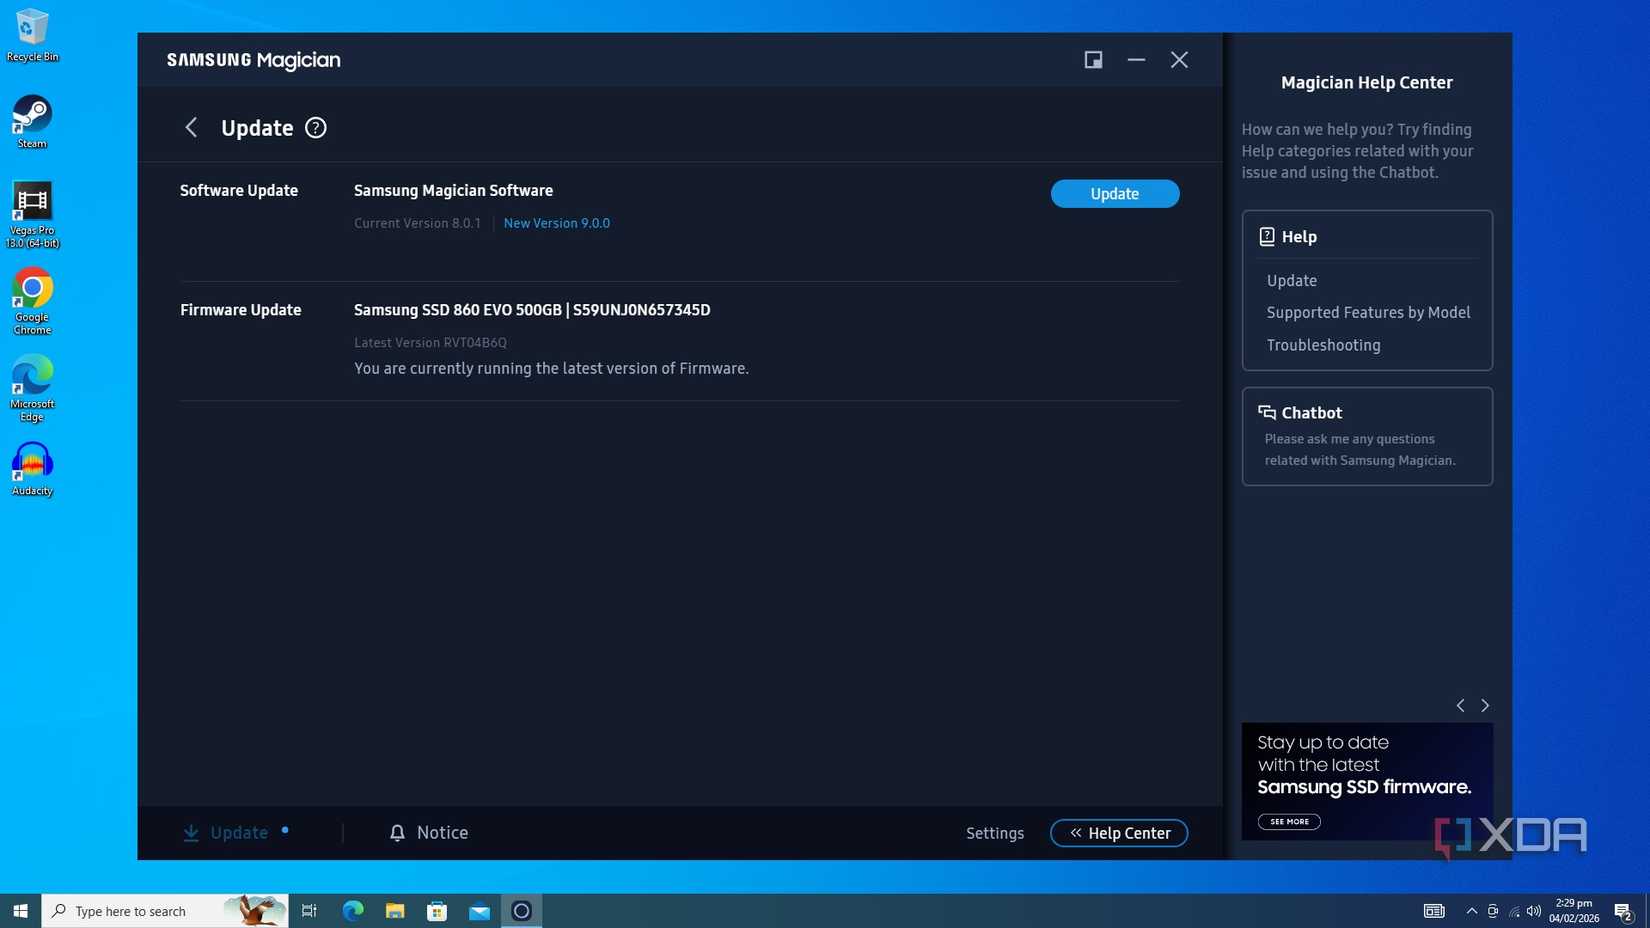1650x928 pixels.
Task: Click the left arrow above the firmware banner
Action: pyautogui.click(x=1460, y=705)
